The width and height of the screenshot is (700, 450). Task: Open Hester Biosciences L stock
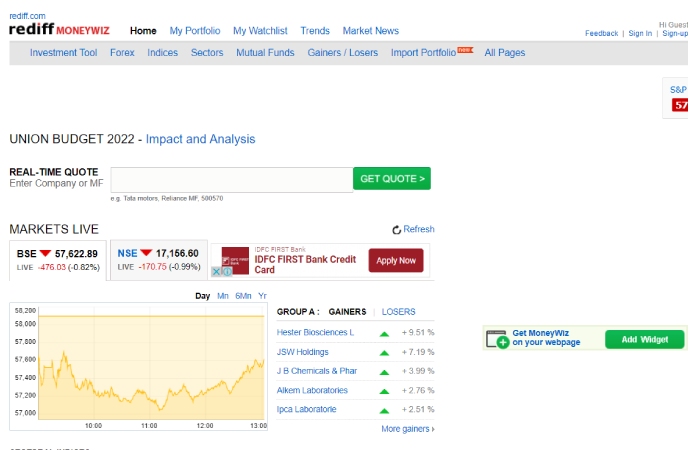[x=315, y=332]
